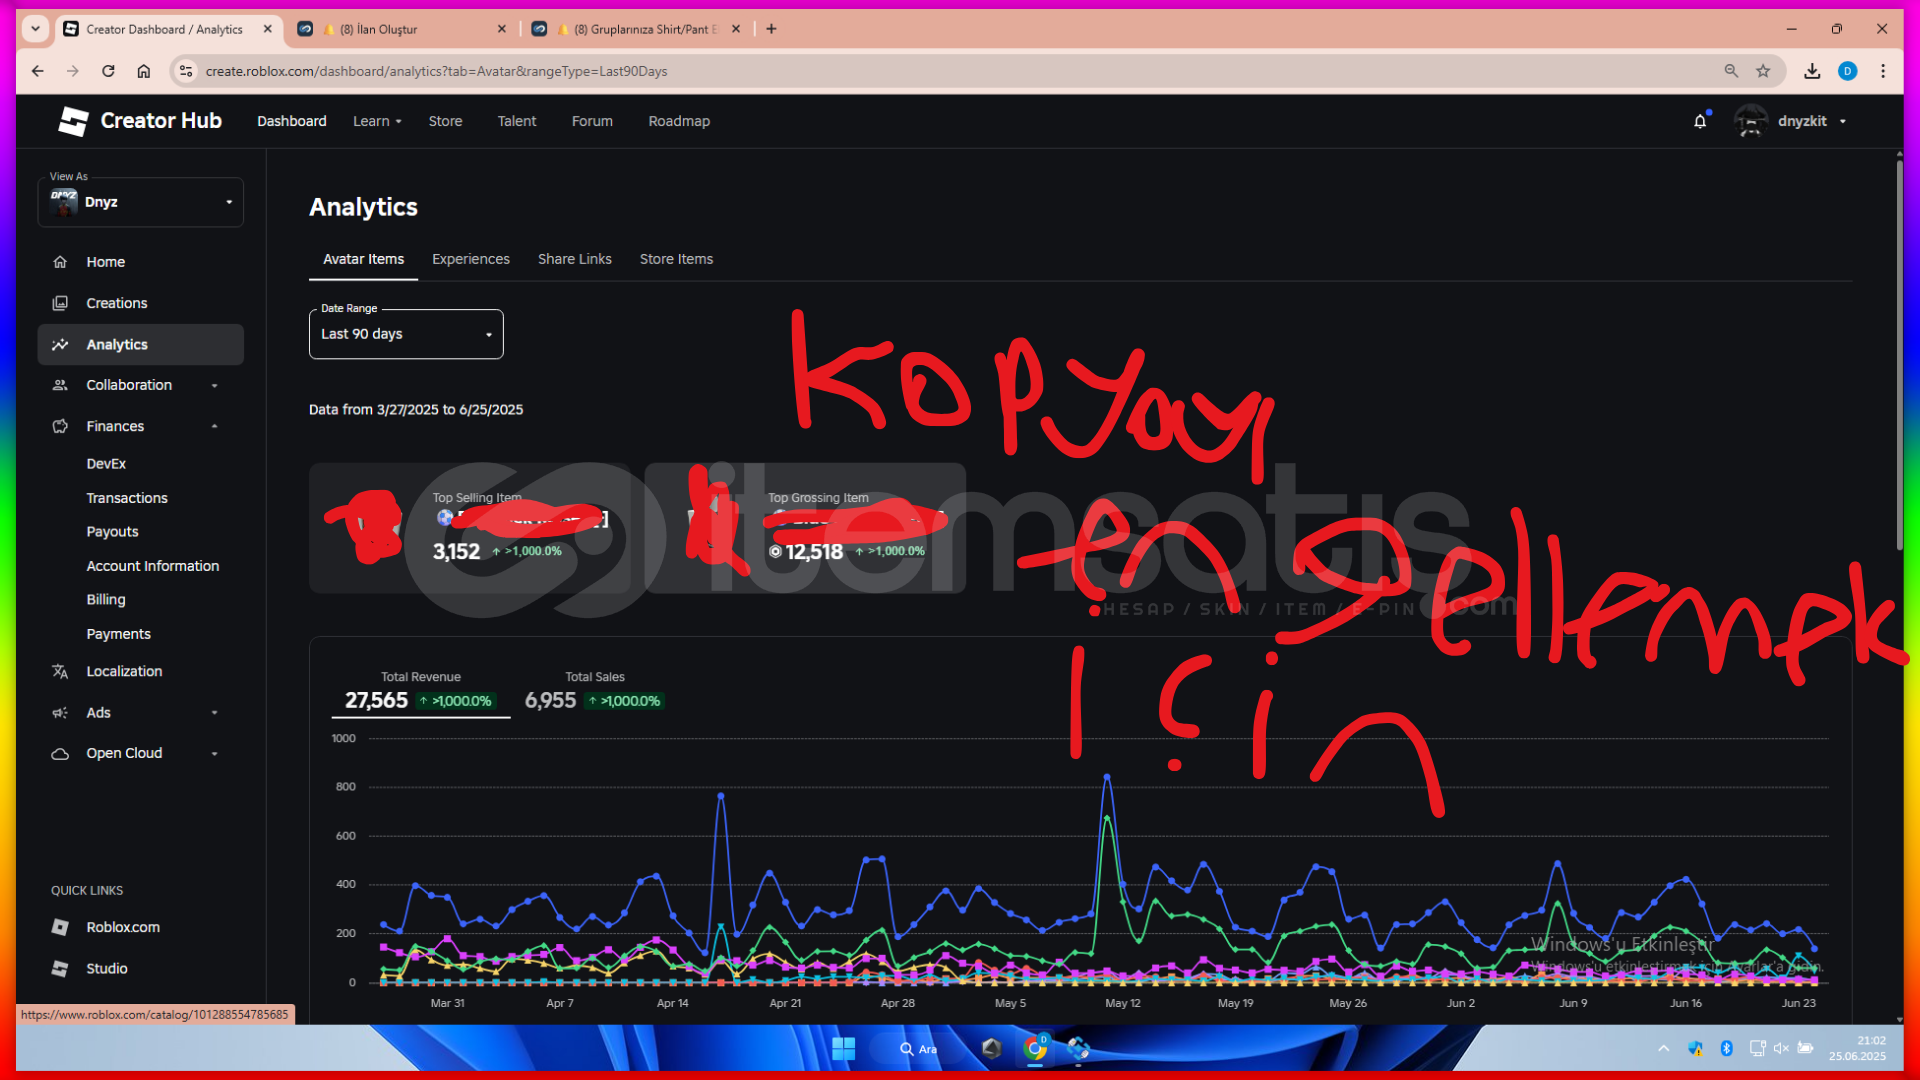Click the Localization translate icon
The width and height of the screenshot is (1920, 1080).
click(x=60, y=671)
